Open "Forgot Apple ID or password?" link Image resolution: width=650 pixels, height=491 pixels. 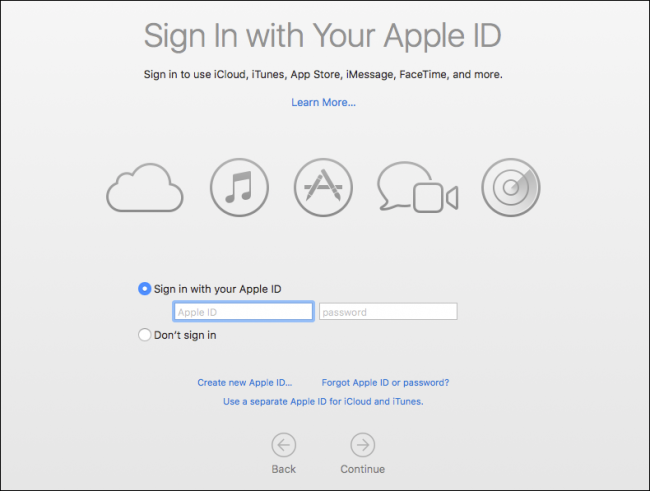coord(385,382)
